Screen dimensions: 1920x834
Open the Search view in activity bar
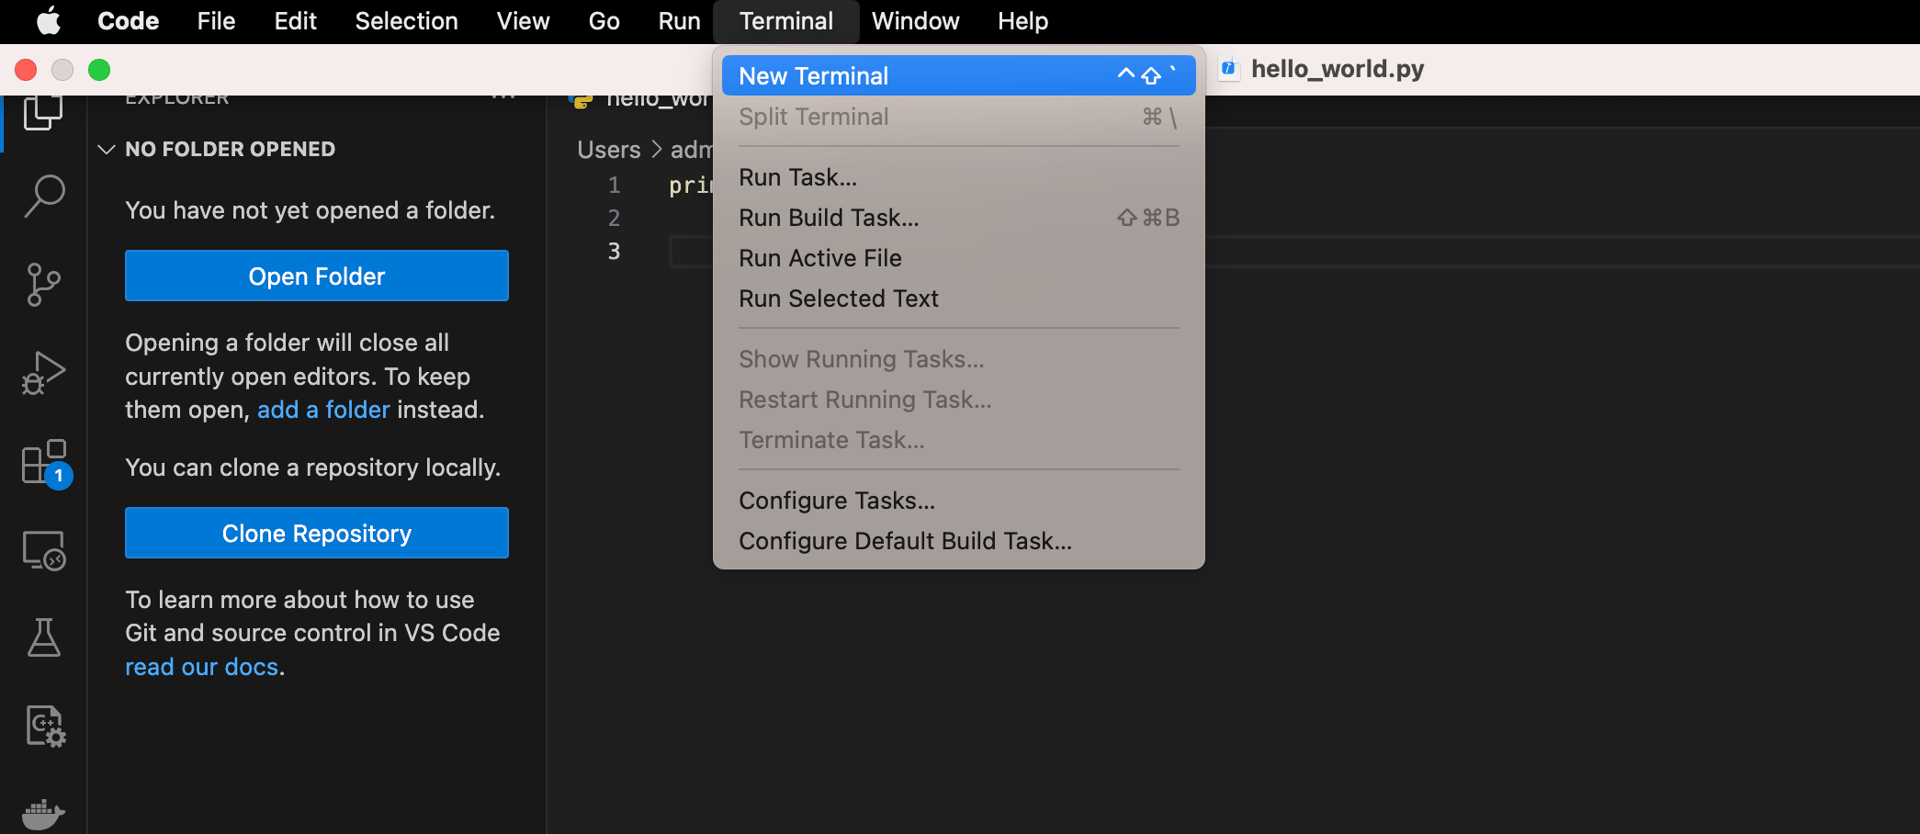44,196
